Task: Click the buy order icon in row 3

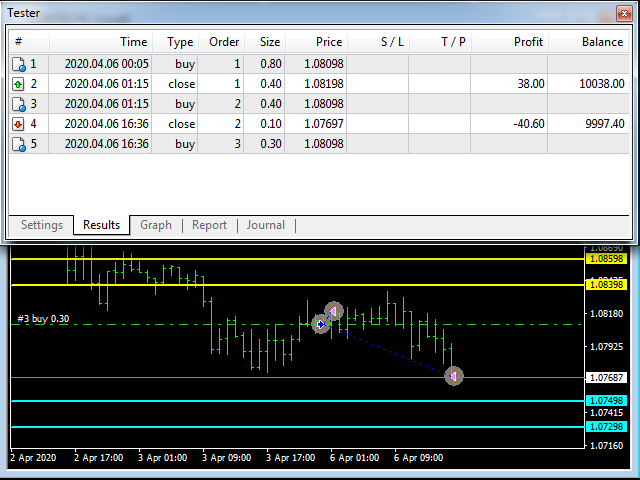Action: click(19, 104)
